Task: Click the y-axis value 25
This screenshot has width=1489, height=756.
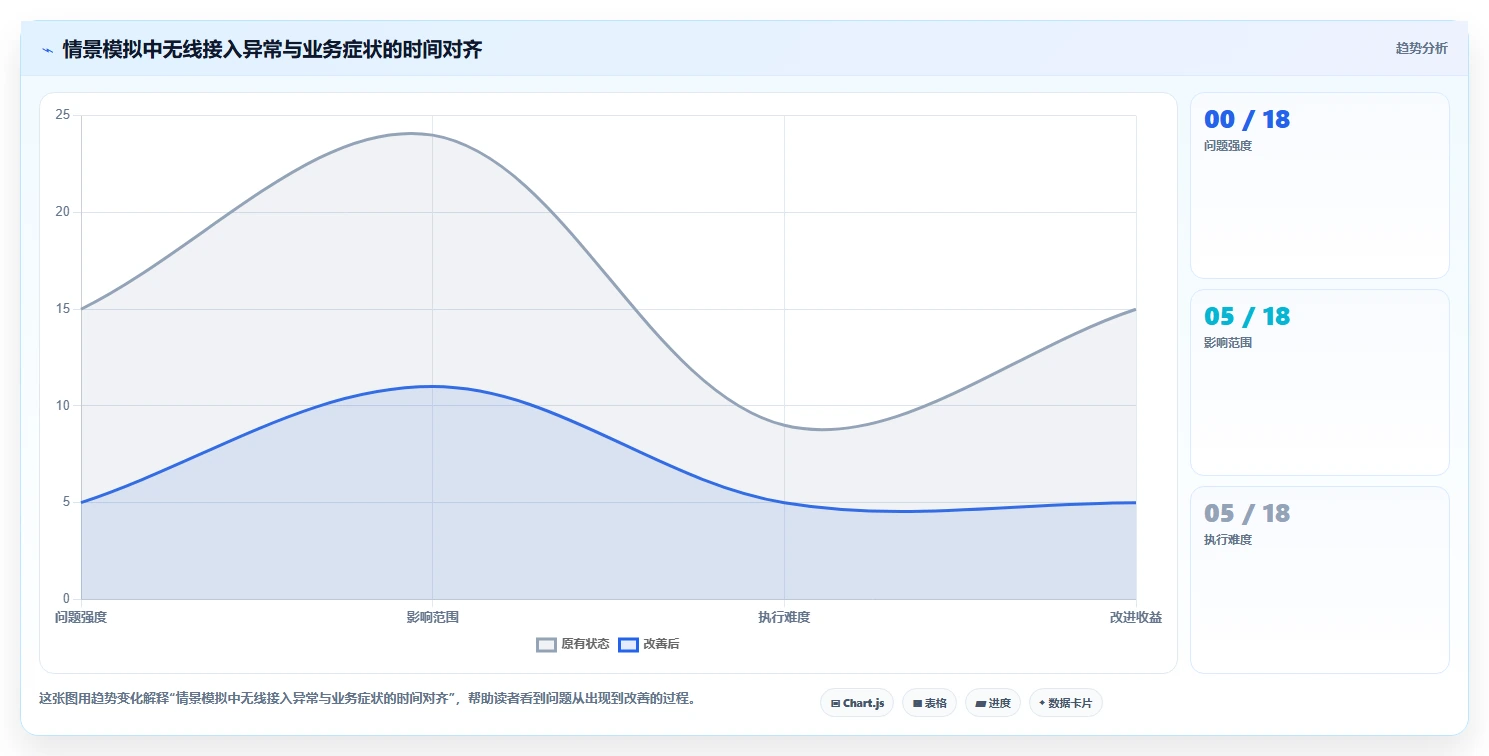Action: coord(62,115)
